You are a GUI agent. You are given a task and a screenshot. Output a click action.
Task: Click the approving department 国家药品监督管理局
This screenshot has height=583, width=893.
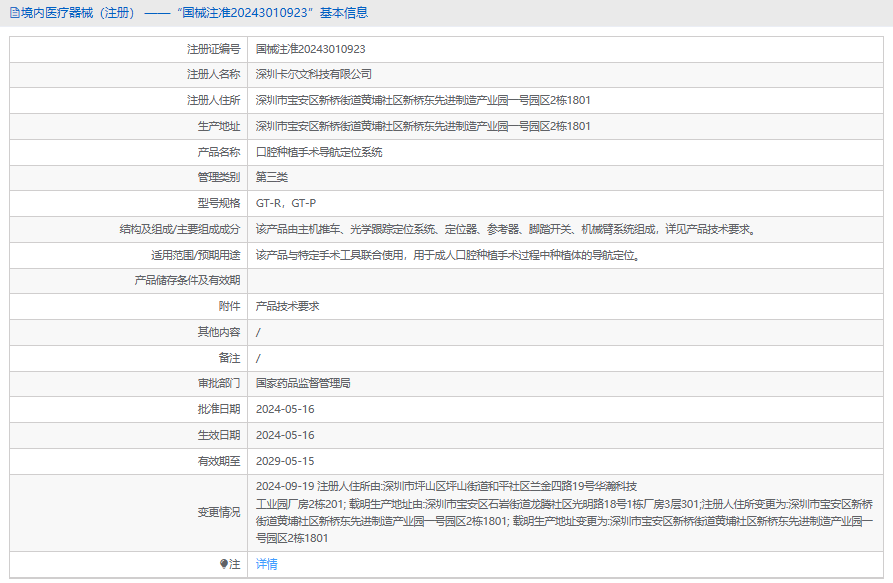303,383
